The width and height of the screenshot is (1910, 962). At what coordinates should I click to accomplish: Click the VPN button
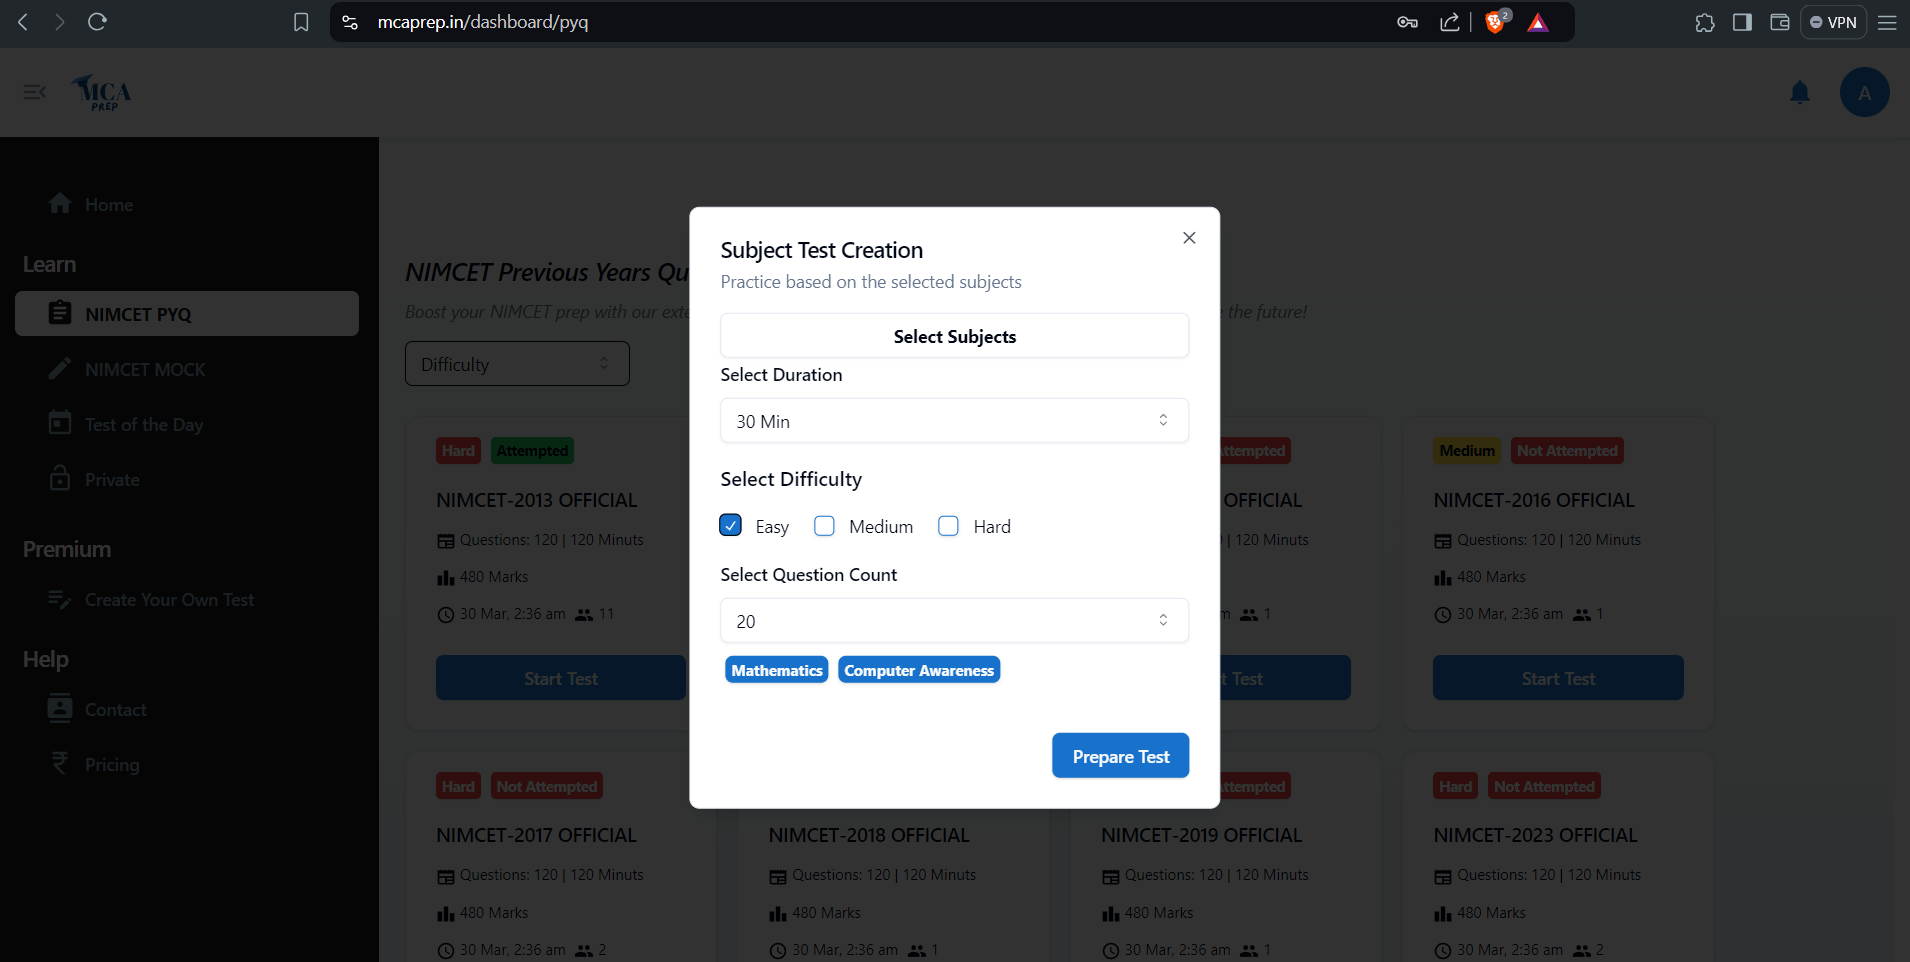tap(1833, 22)
